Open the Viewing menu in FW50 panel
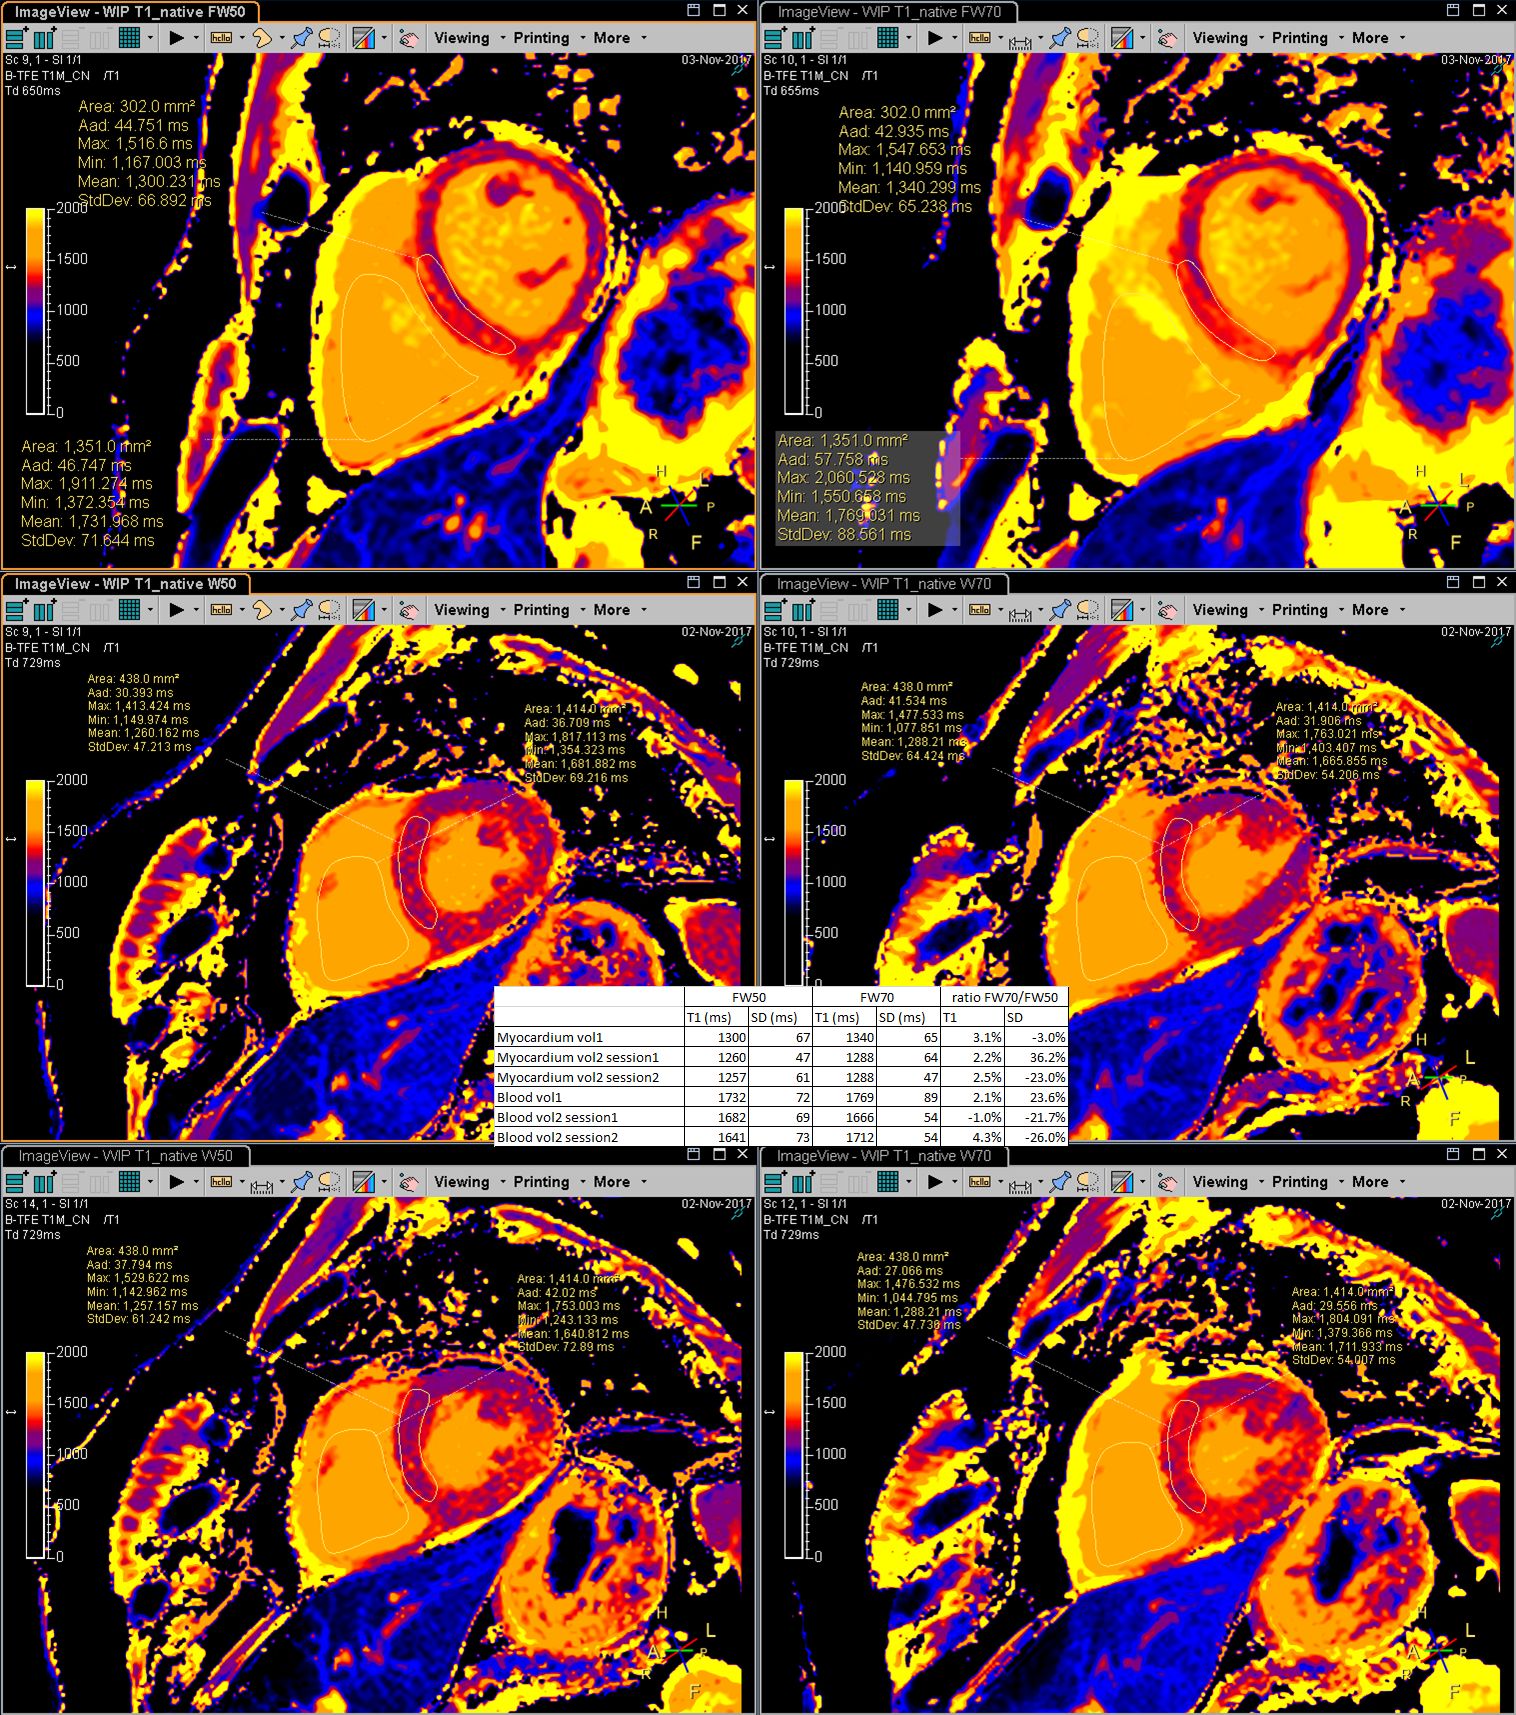The width and height of the screenshot is (1516, 1715). coord(461,38)
